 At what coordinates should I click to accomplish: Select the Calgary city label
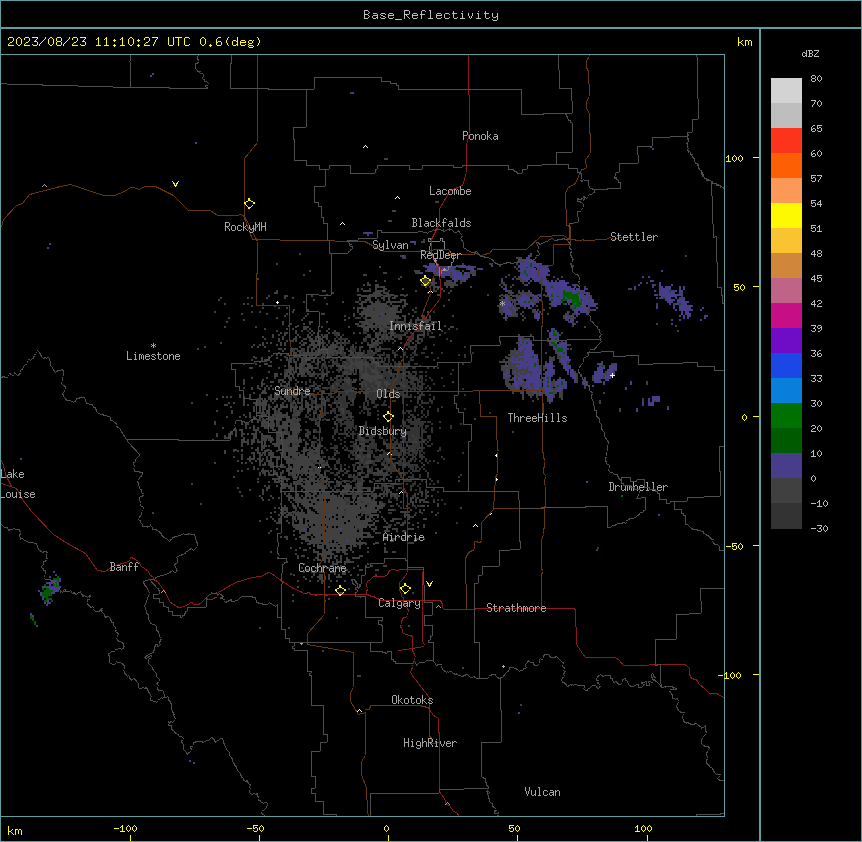[x=399, y=603]
